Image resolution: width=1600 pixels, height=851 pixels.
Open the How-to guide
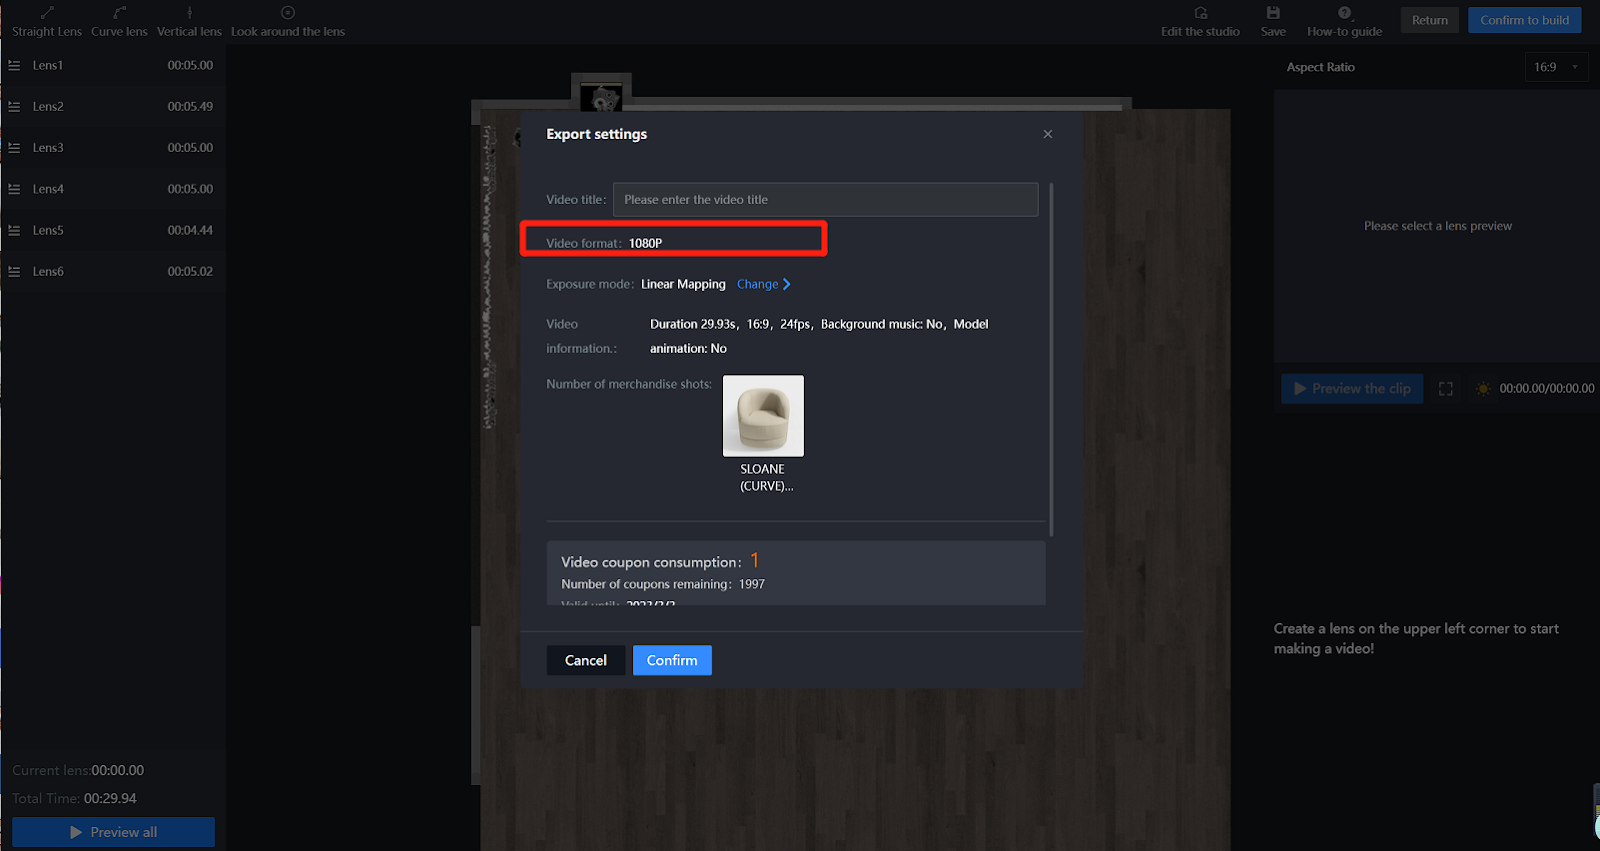point(1344,21)
